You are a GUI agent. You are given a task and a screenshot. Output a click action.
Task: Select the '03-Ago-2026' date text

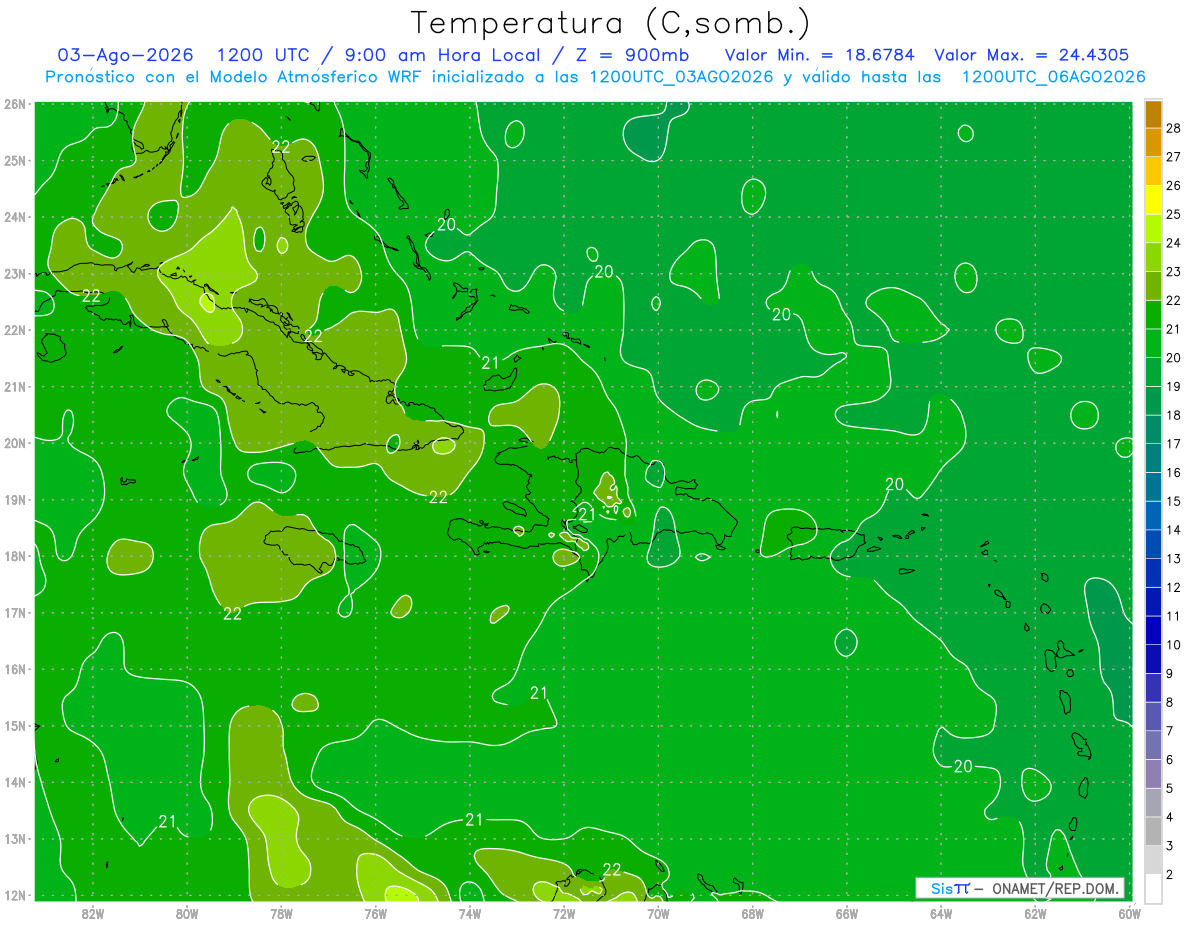[x=126, y=55]
